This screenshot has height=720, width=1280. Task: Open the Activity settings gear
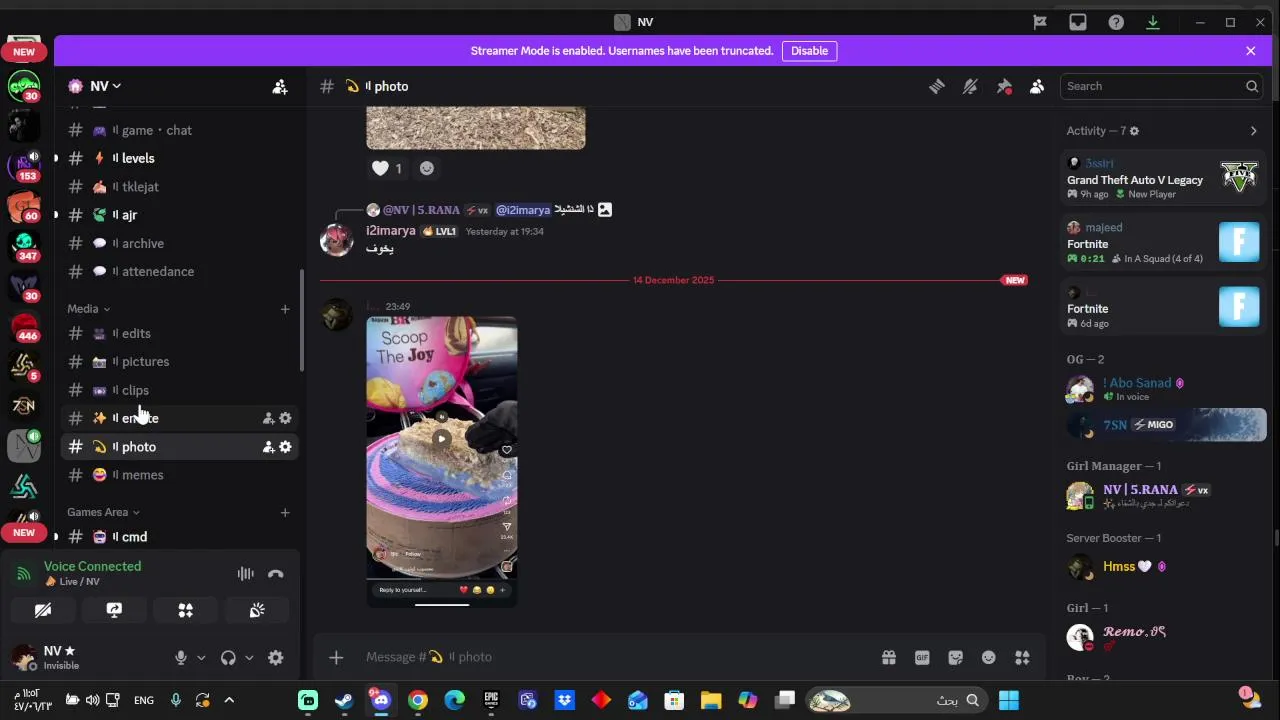coord(1134,131)
